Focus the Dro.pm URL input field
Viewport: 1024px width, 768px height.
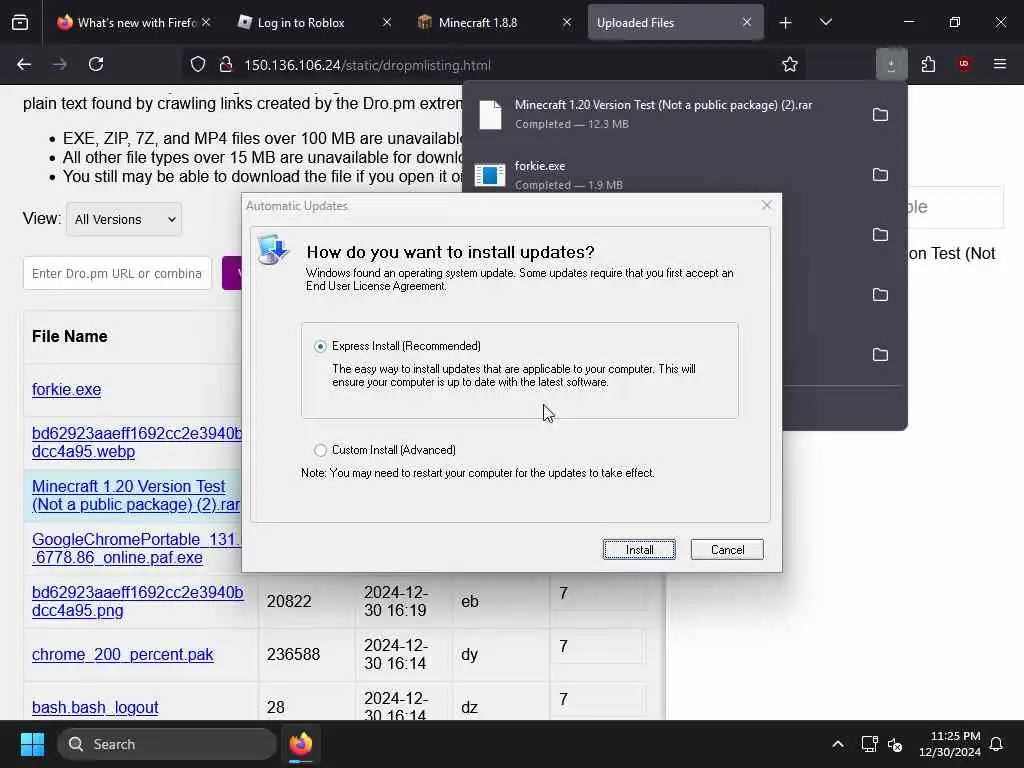pos(118,273)
